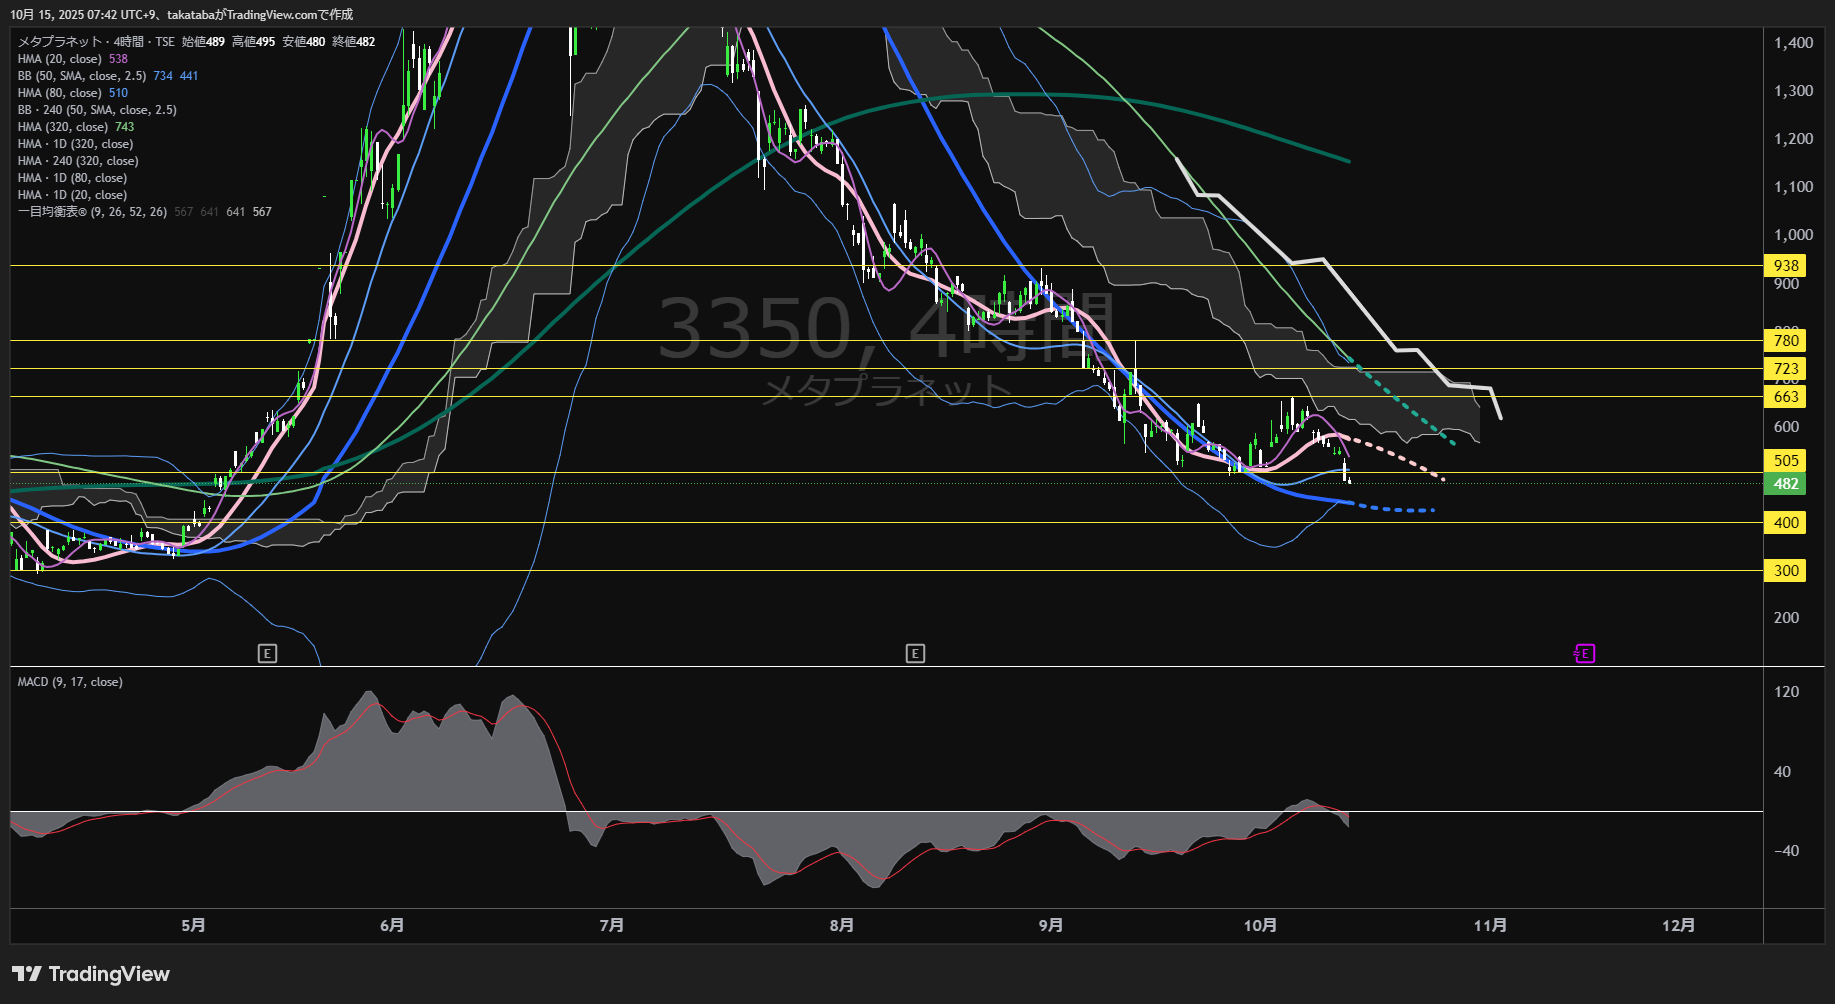
Task: Click the 一目均衡表 indicator legend
Action: pyautogui.click(x=92, y=212)
